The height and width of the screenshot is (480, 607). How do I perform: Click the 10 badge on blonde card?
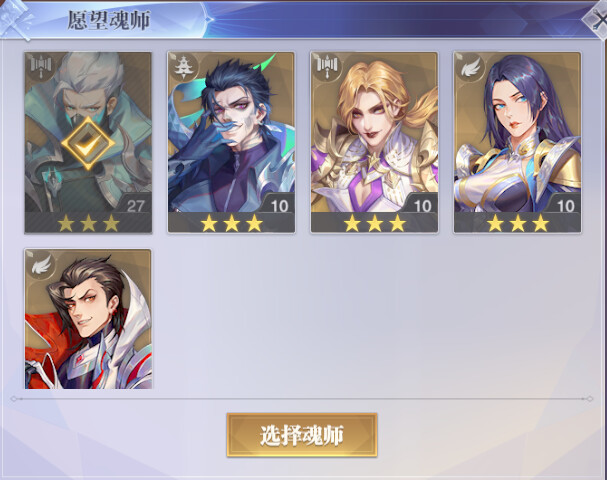422,205
